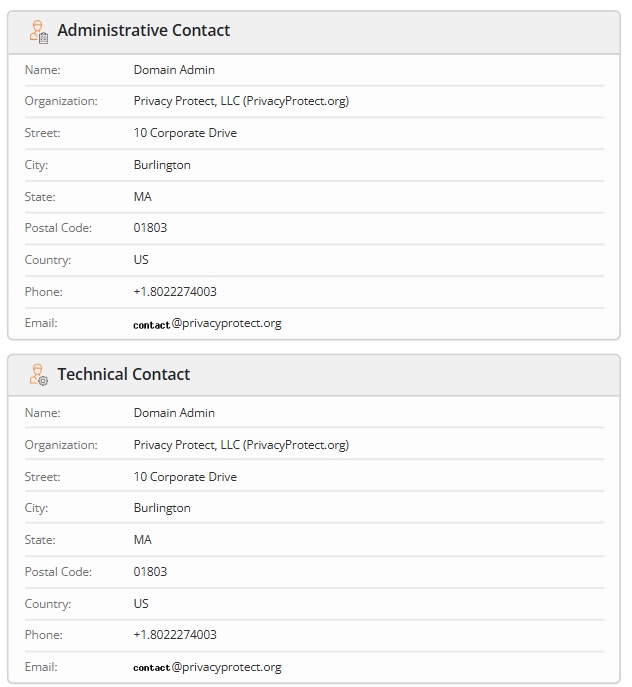
Task: Click administrative street 10 Corporate Drive
Action: pyautogui.click(x=185, y=133)
